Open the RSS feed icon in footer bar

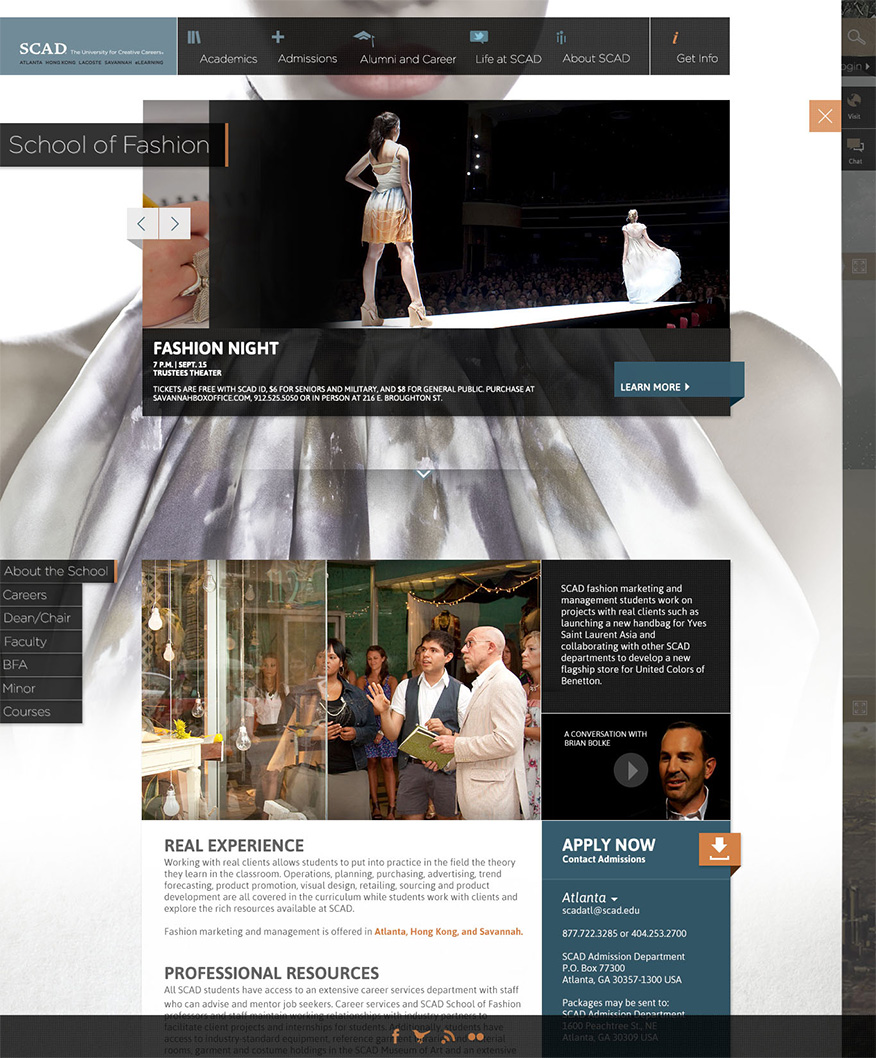[x=448, y=1036]
